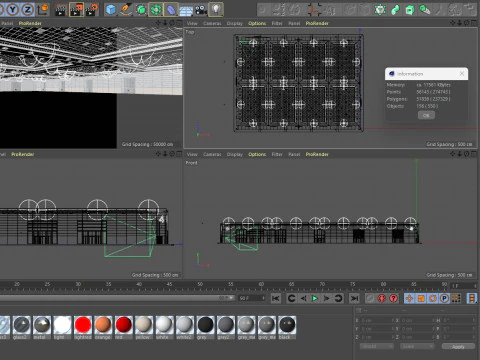Click the green MoGraph cloner icon
The height and width of the screenshot is (360, 480).
pos(380,10)
